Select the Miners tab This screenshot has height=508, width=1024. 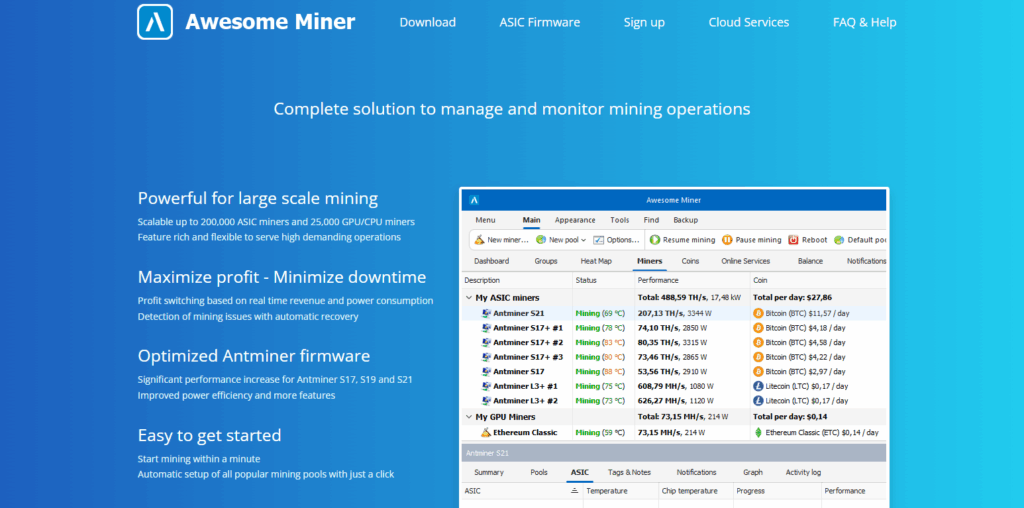(649, 261)
